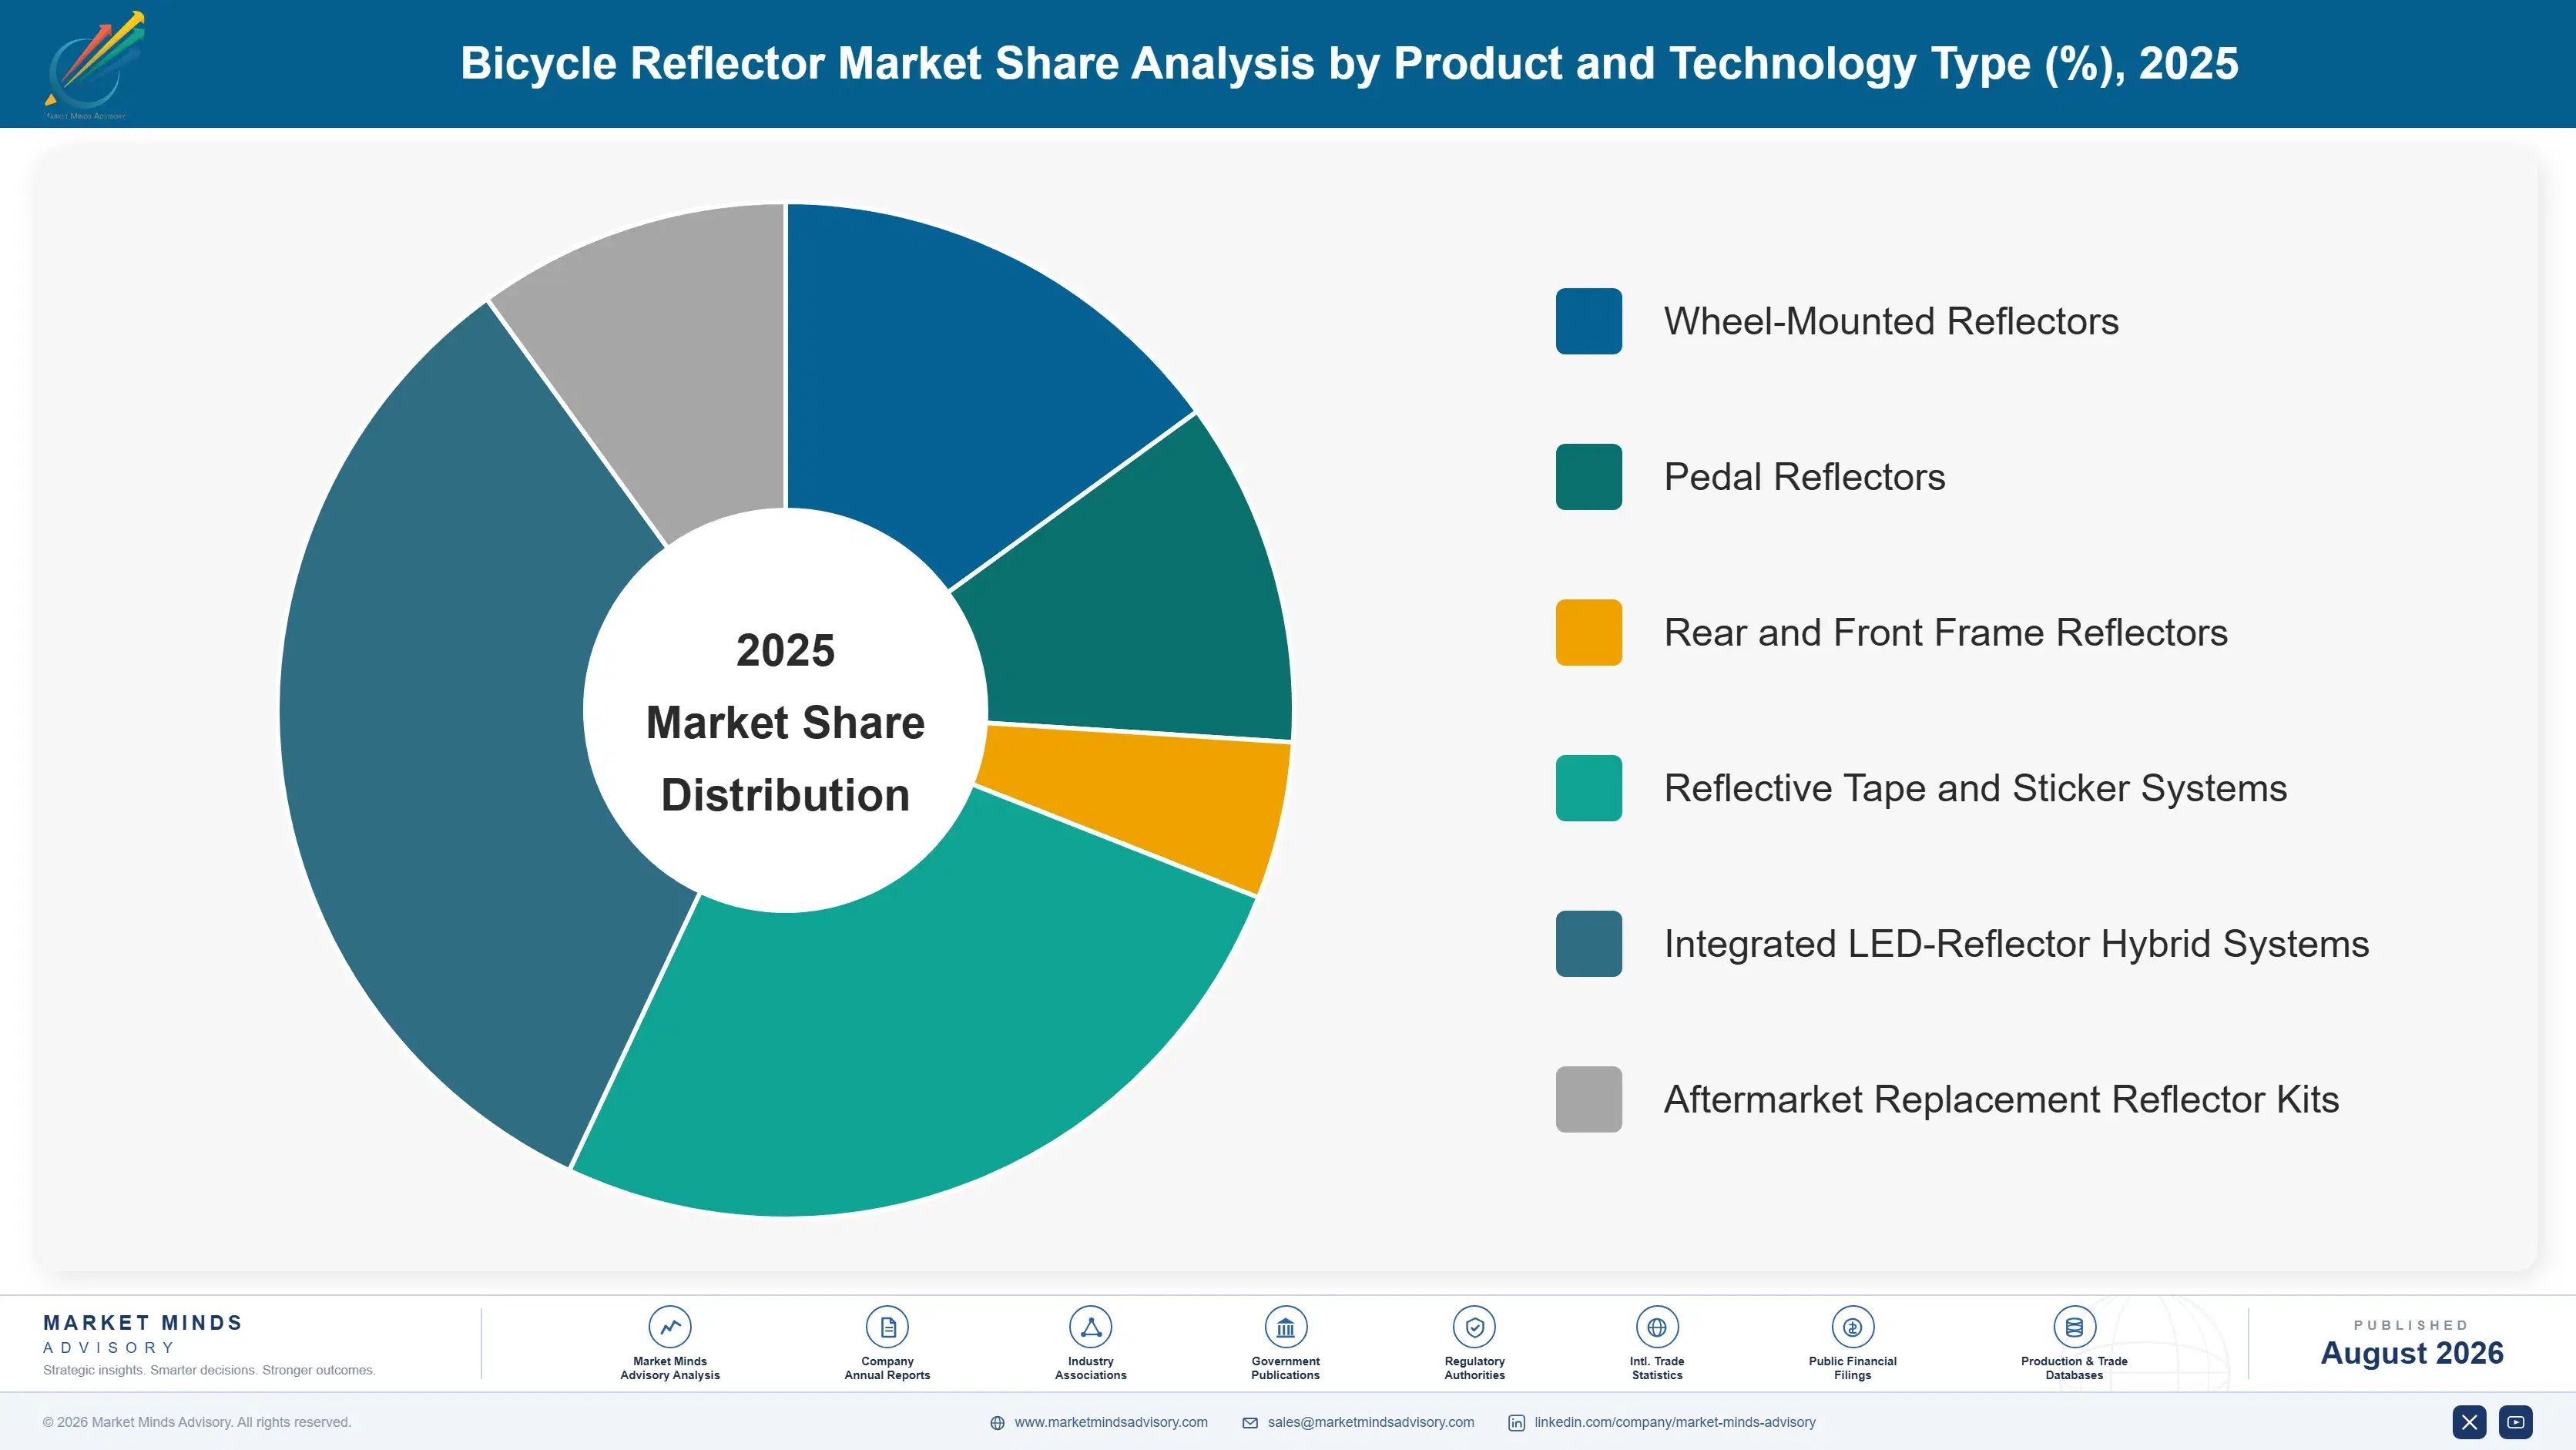
Task: Click the 'August 2026' published date
Action: pyautogui.click(x=2412, y=1353)
